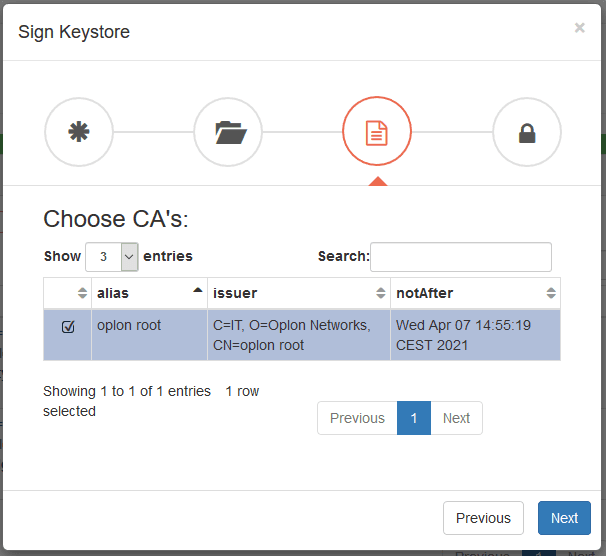
Task: Go to the open-folder wizard step
Action: (228, 132)
